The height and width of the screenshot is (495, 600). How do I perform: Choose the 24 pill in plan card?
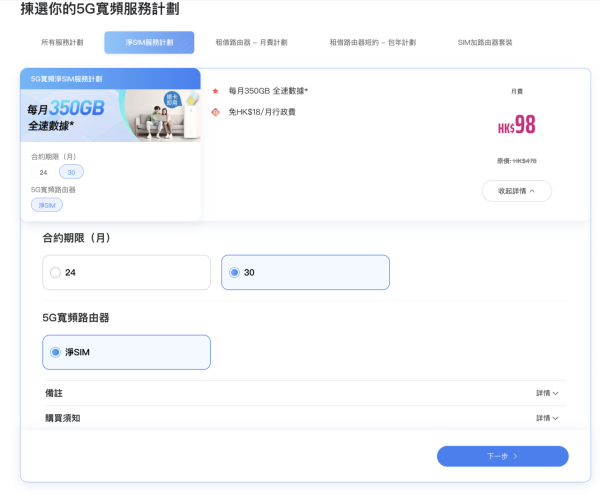(x=43, y=172)
